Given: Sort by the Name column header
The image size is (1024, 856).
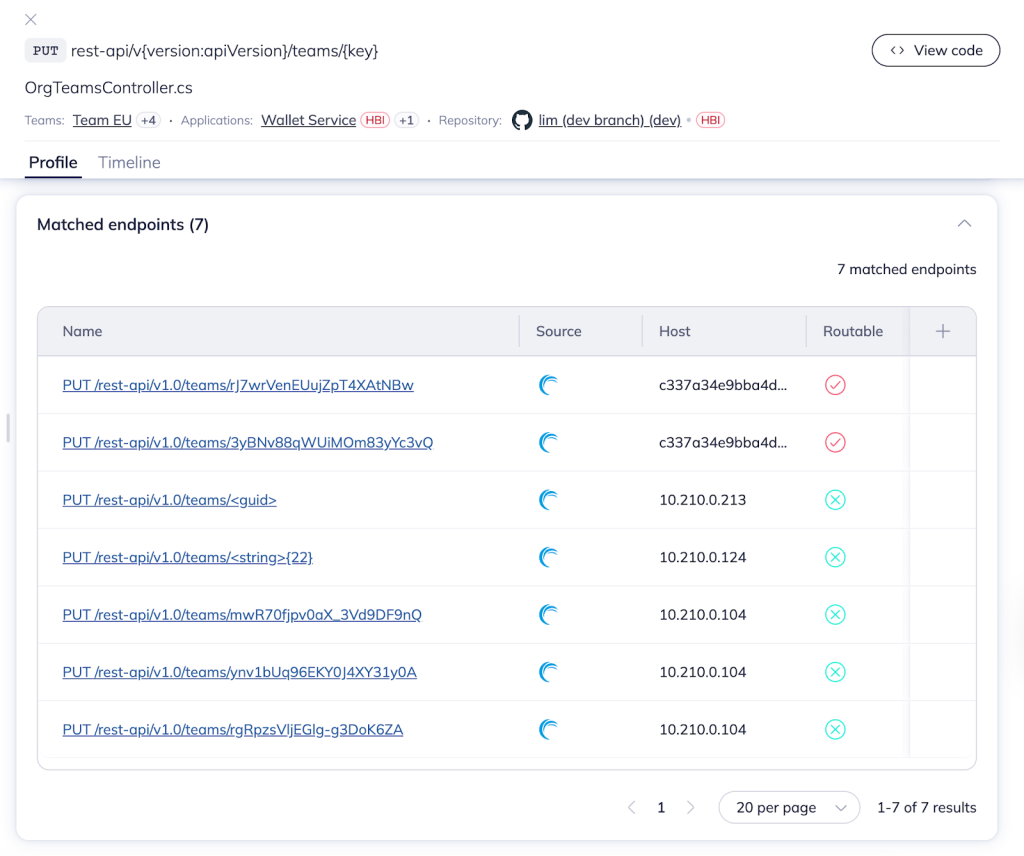Looking at the screenshot, I should click(82, 331).
